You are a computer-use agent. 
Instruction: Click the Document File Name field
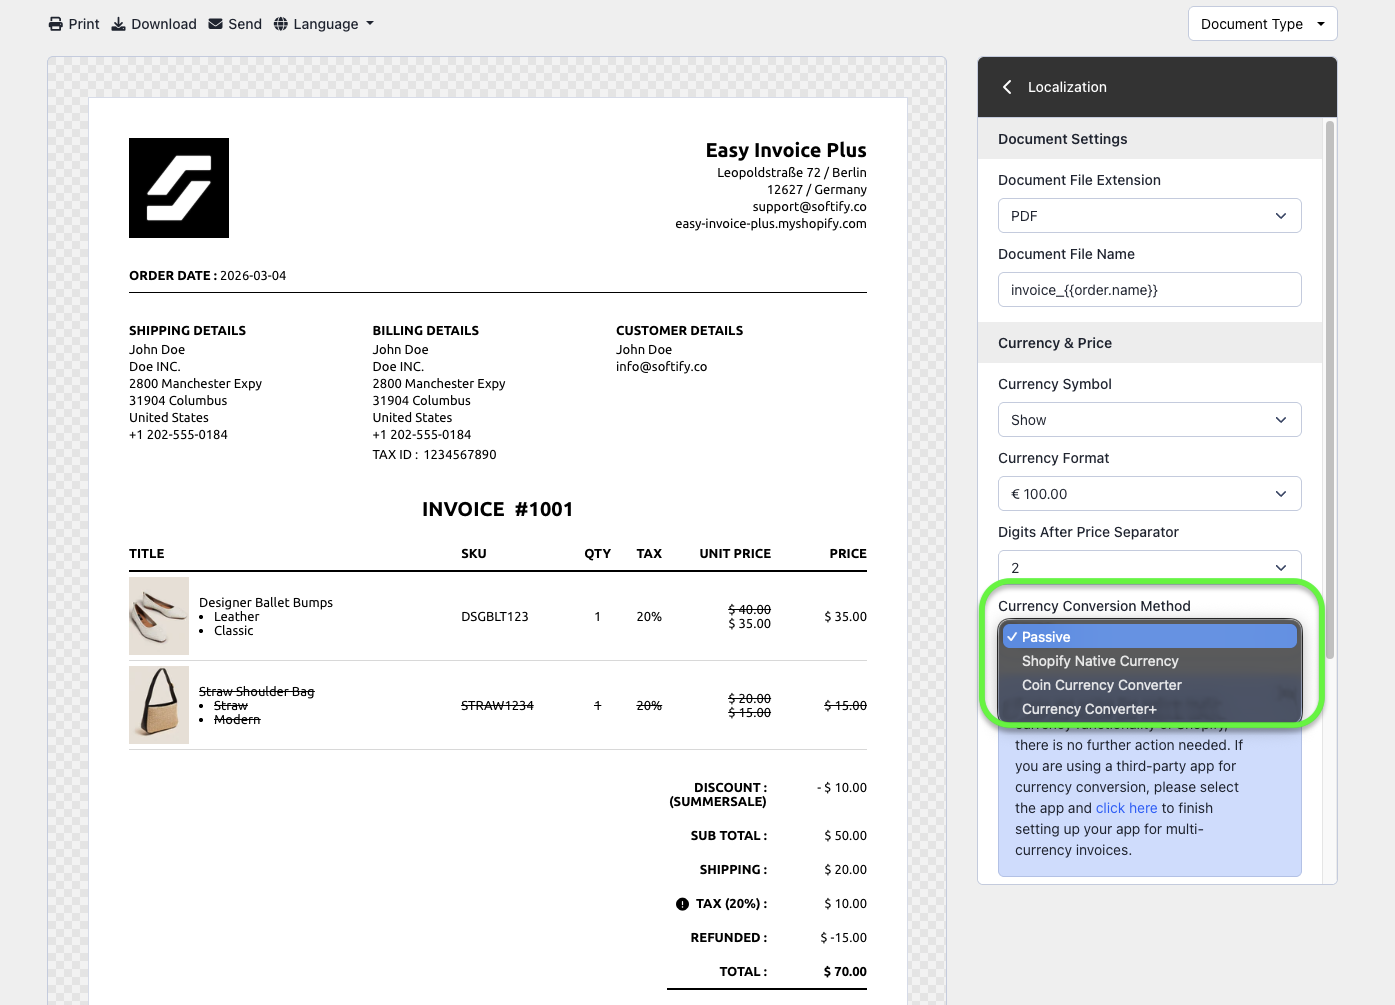tap(1149, 290)
